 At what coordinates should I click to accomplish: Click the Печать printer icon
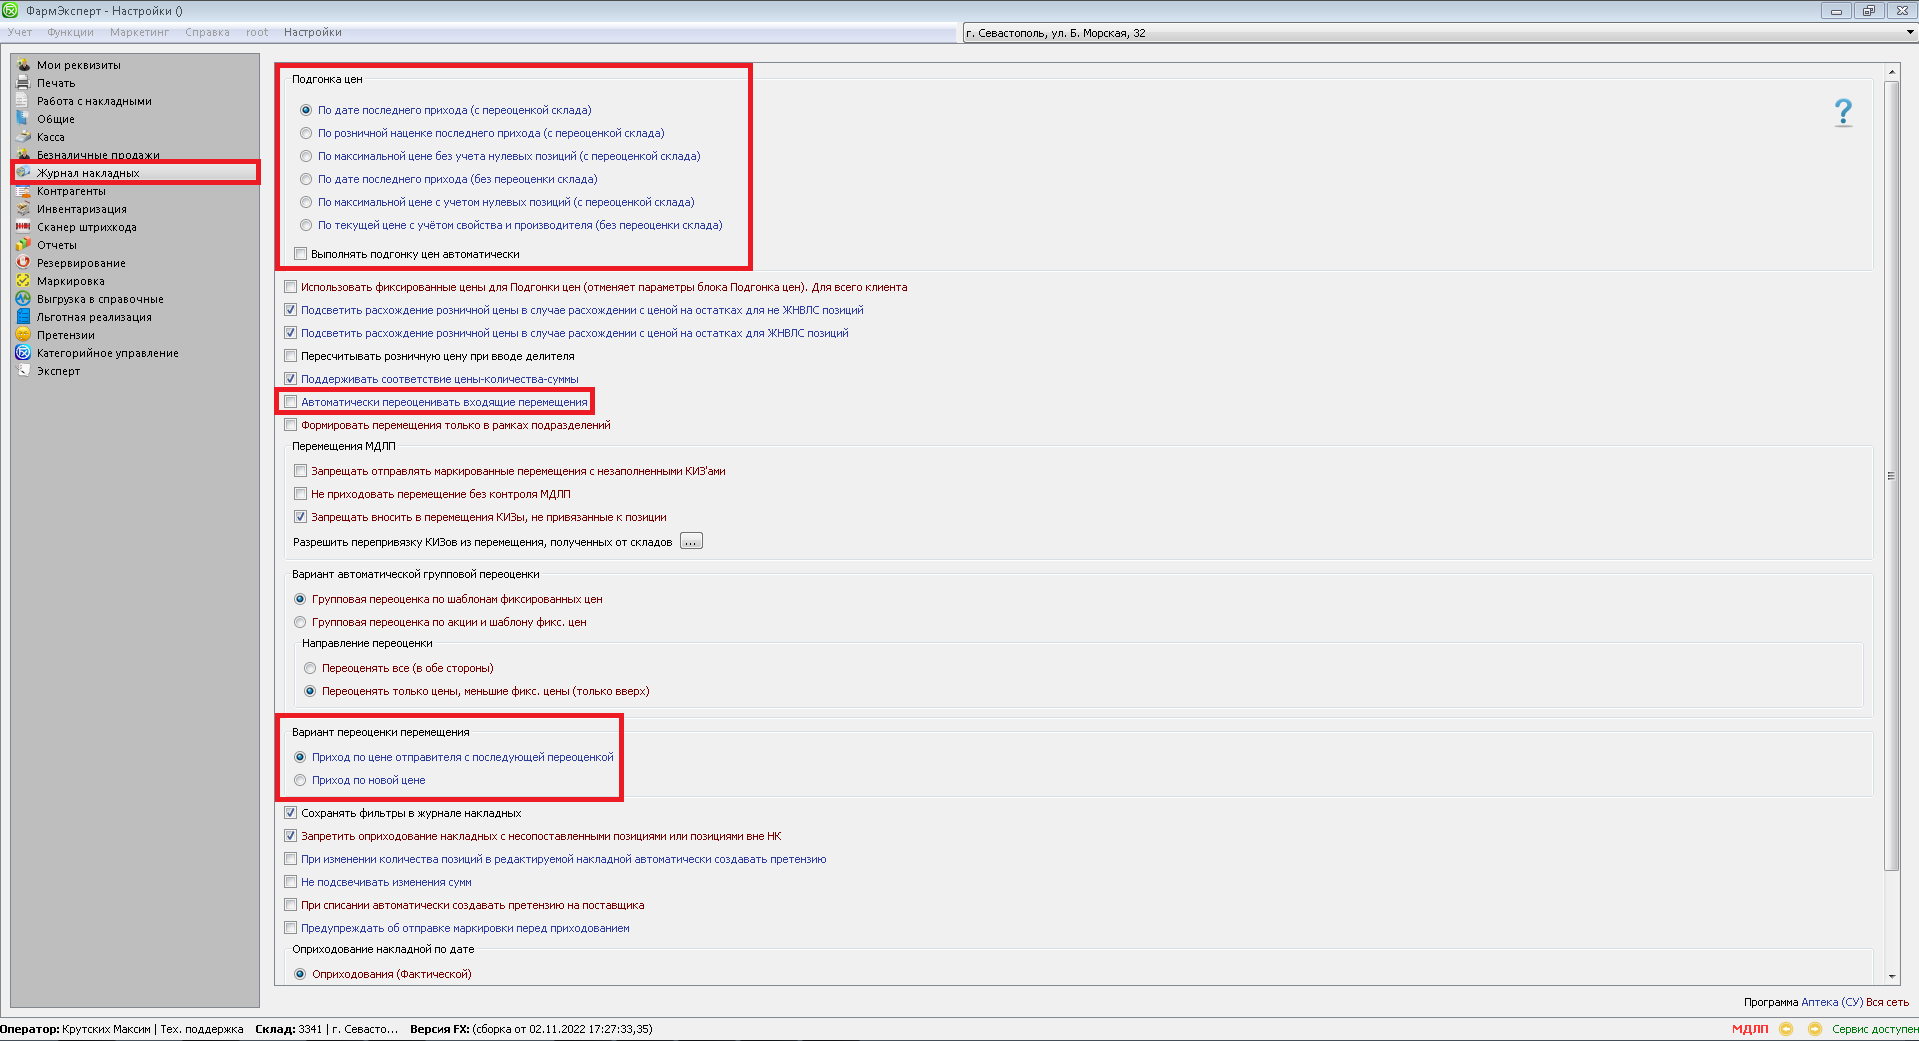tap(23, 83)
